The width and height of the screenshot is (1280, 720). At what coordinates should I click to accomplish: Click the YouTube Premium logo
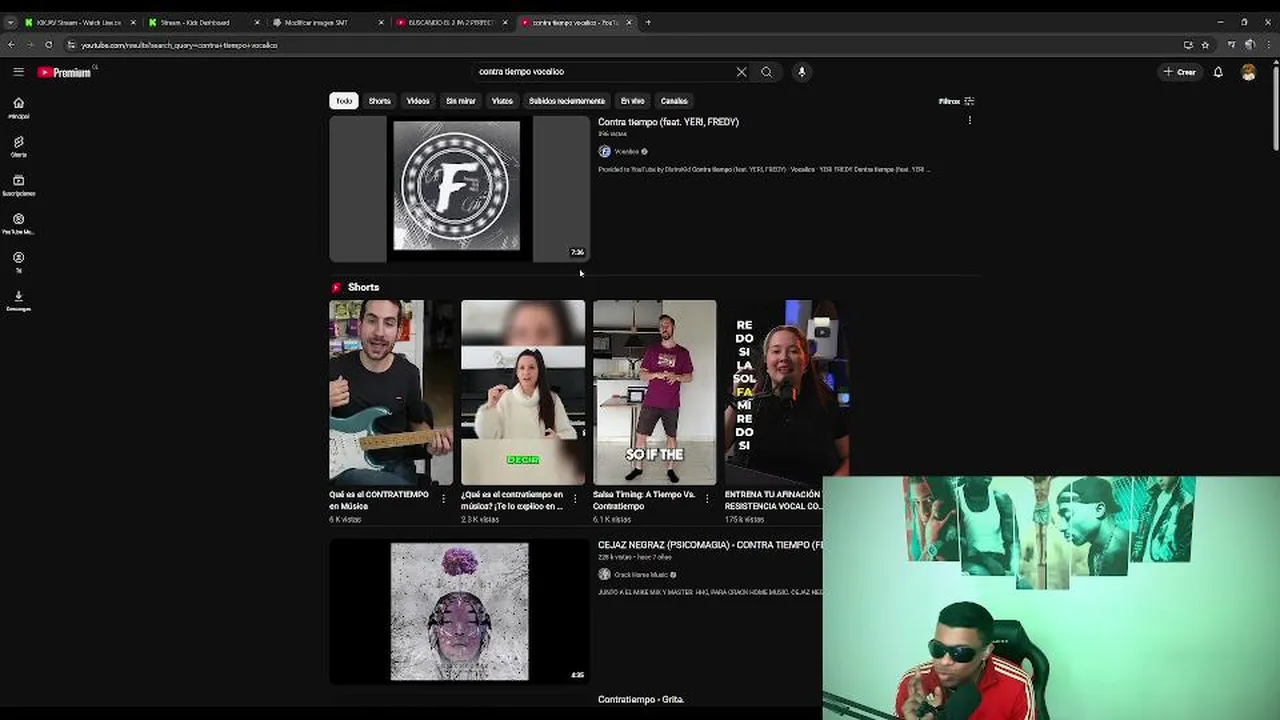point(64,72)
